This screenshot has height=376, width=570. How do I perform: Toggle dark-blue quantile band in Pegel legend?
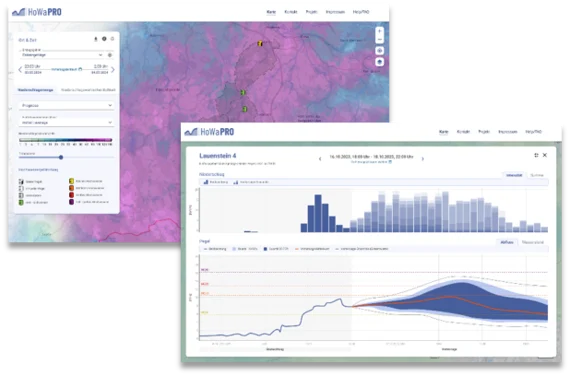[x=276, y=249]
